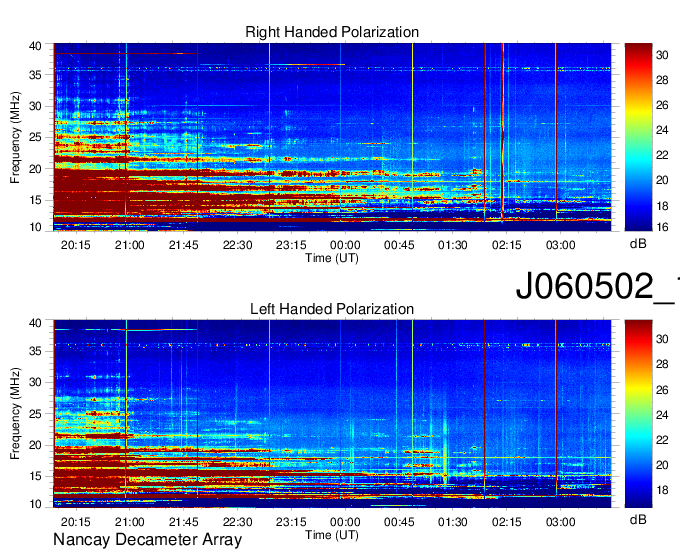The image size is (680, 552).
Task: Click the "21:00" tick under the Left Handed plot
Action: [x=129, y=522]
